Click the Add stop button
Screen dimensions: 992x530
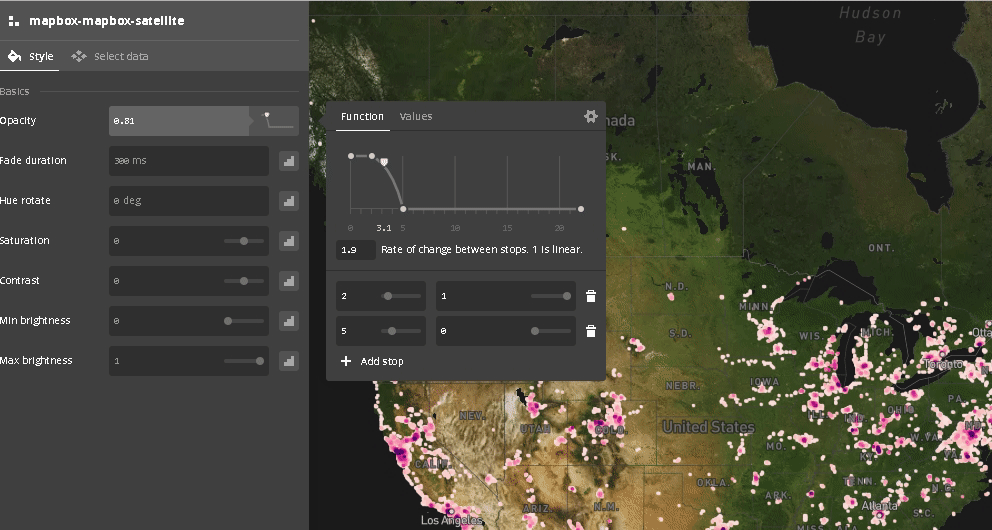tap(372, 361)
